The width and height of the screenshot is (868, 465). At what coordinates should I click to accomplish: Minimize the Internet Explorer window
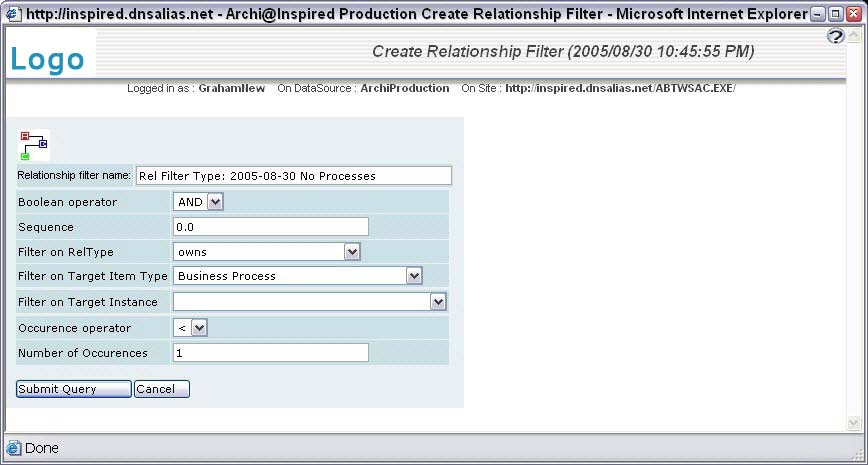point(818,14)
